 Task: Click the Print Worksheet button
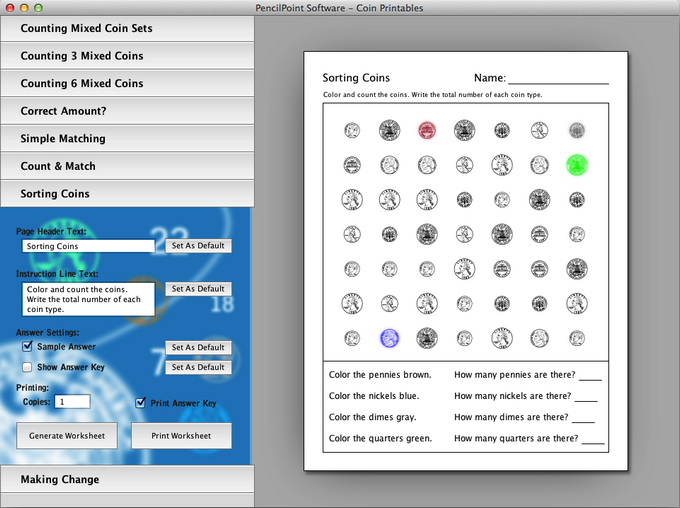[x=181, y=436]
